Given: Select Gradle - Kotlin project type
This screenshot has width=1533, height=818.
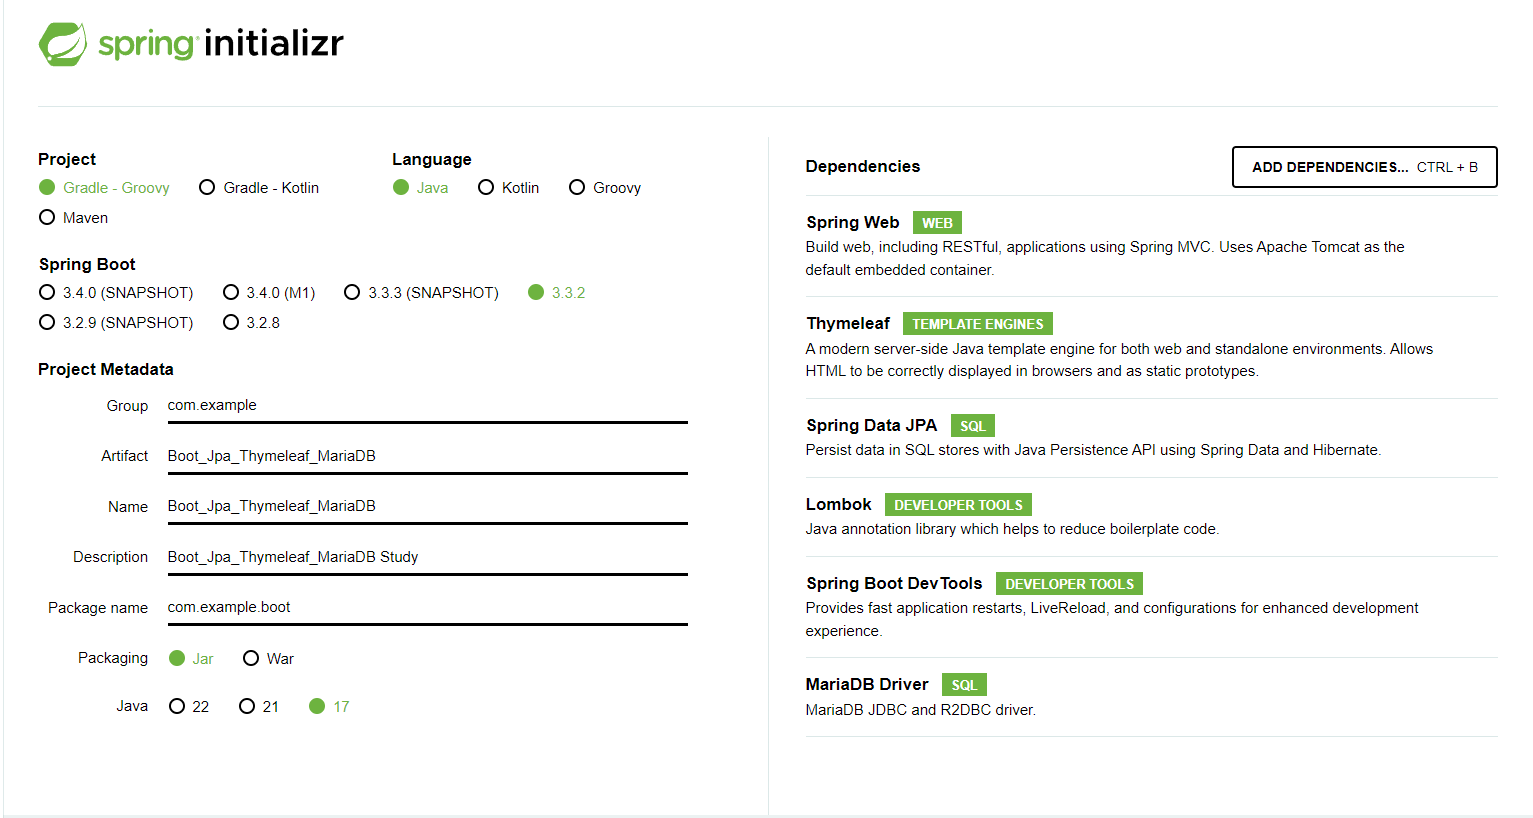Looking at the screenshot, I should tap(259, 187).
